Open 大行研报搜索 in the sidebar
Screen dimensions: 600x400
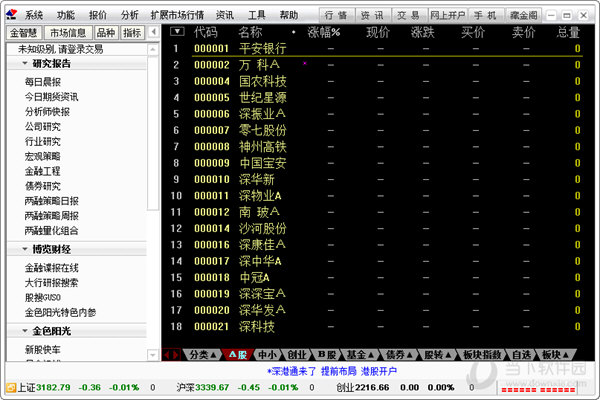coord(51,282)
